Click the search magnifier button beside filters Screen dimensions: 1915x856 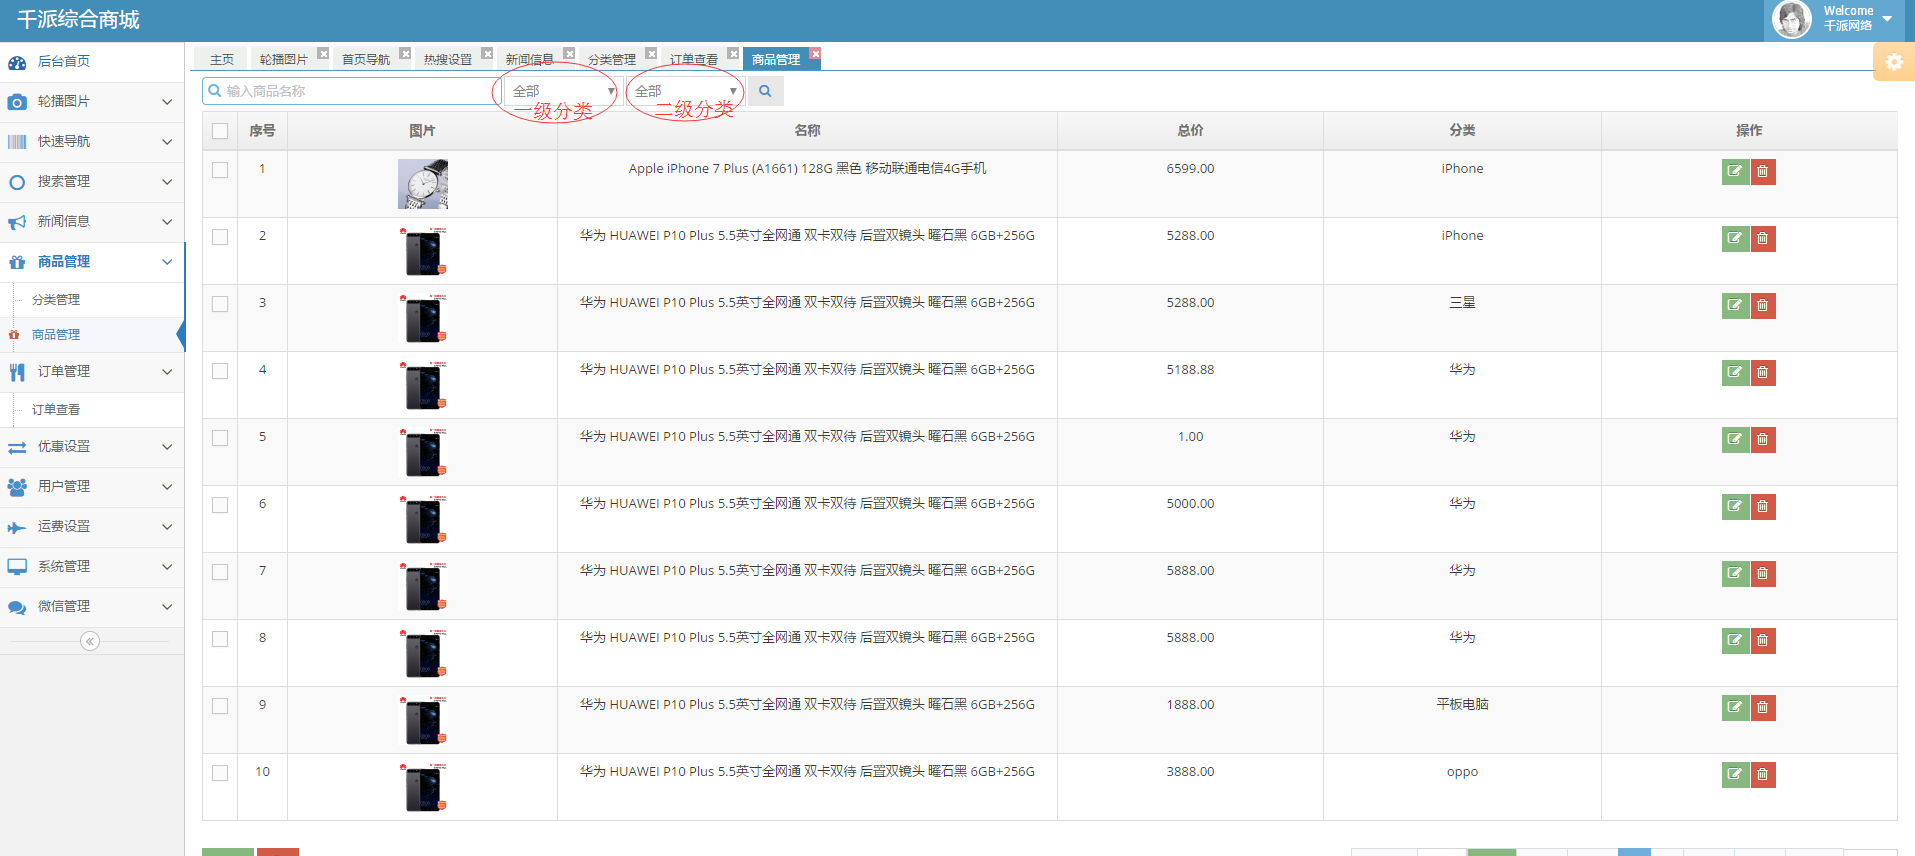point(765,91)
